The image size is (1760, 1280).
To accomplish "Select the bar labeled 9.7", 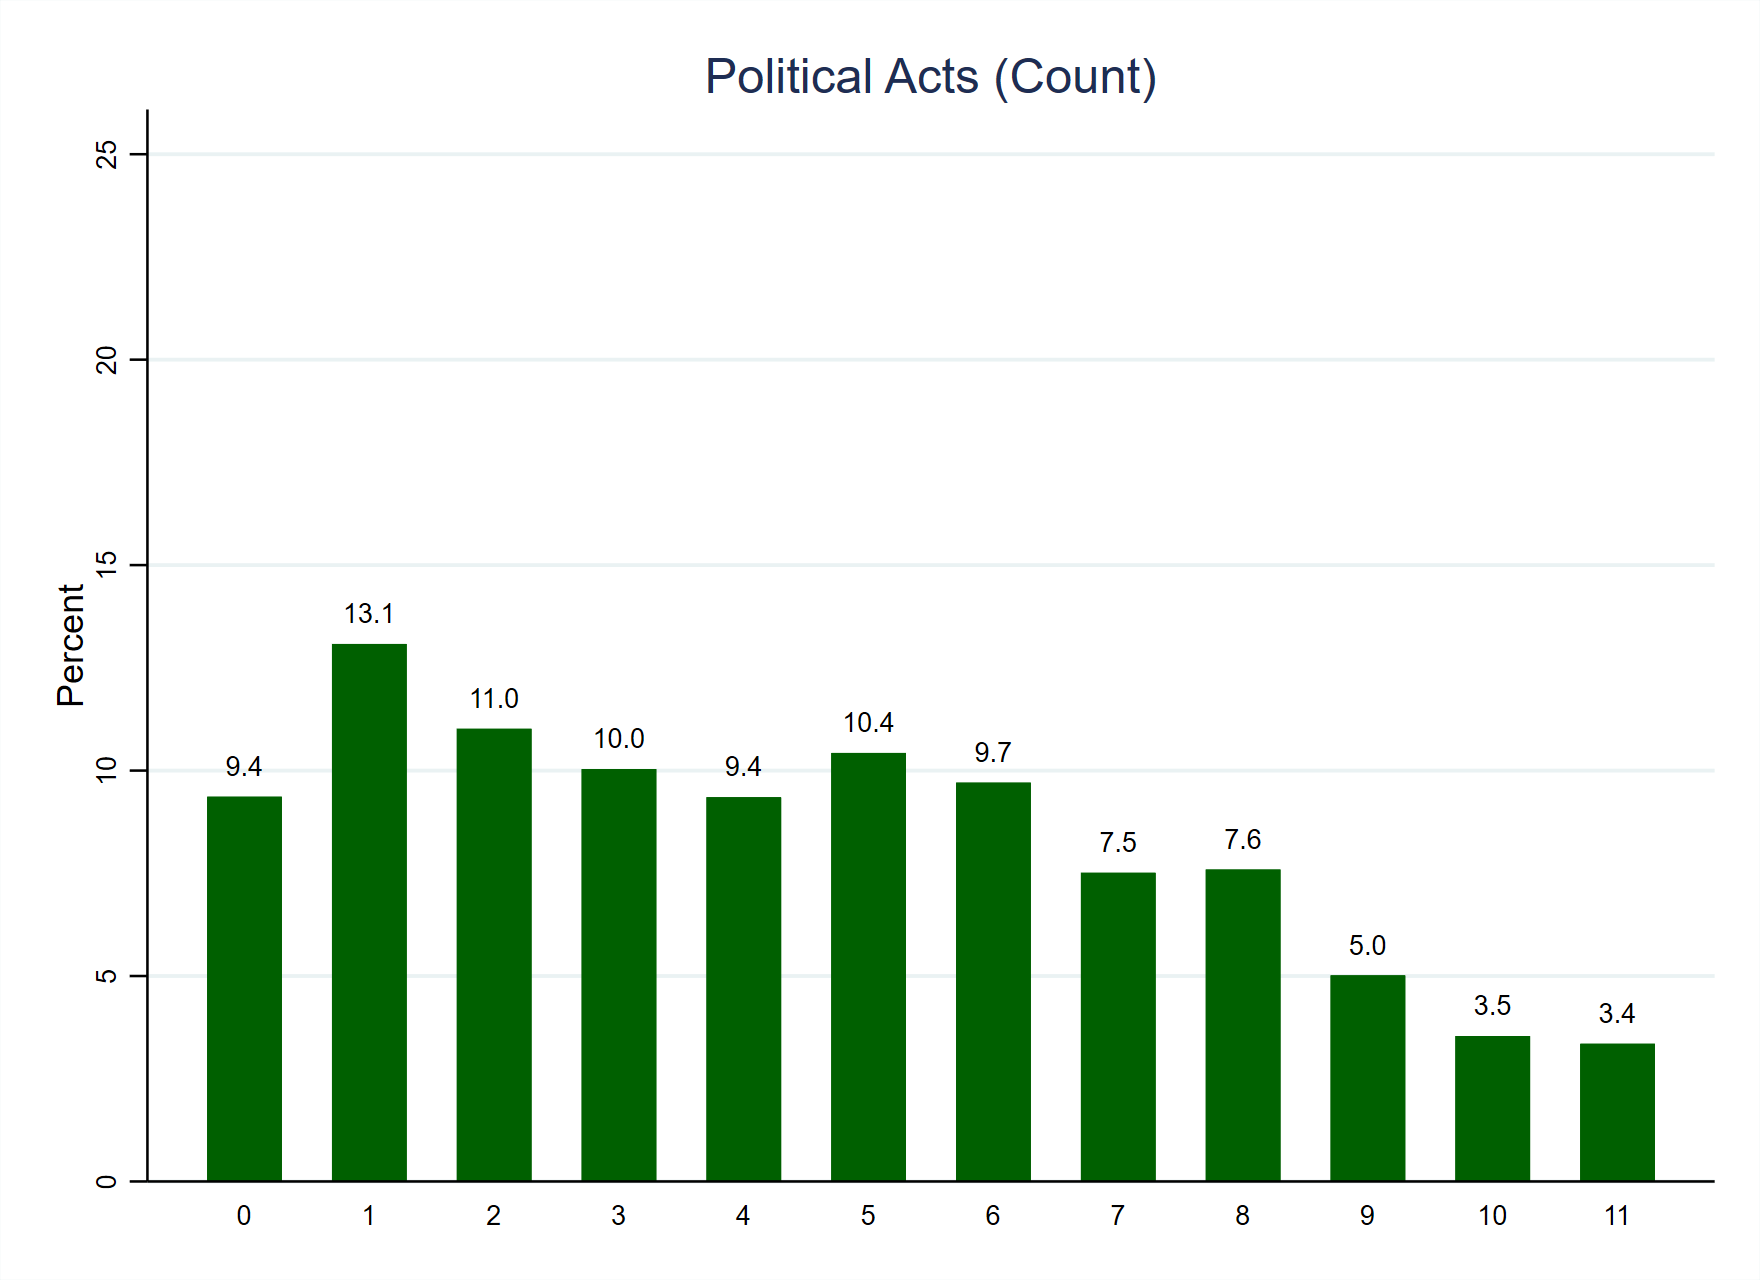I will pyautogui.click(x=993, y=981).
